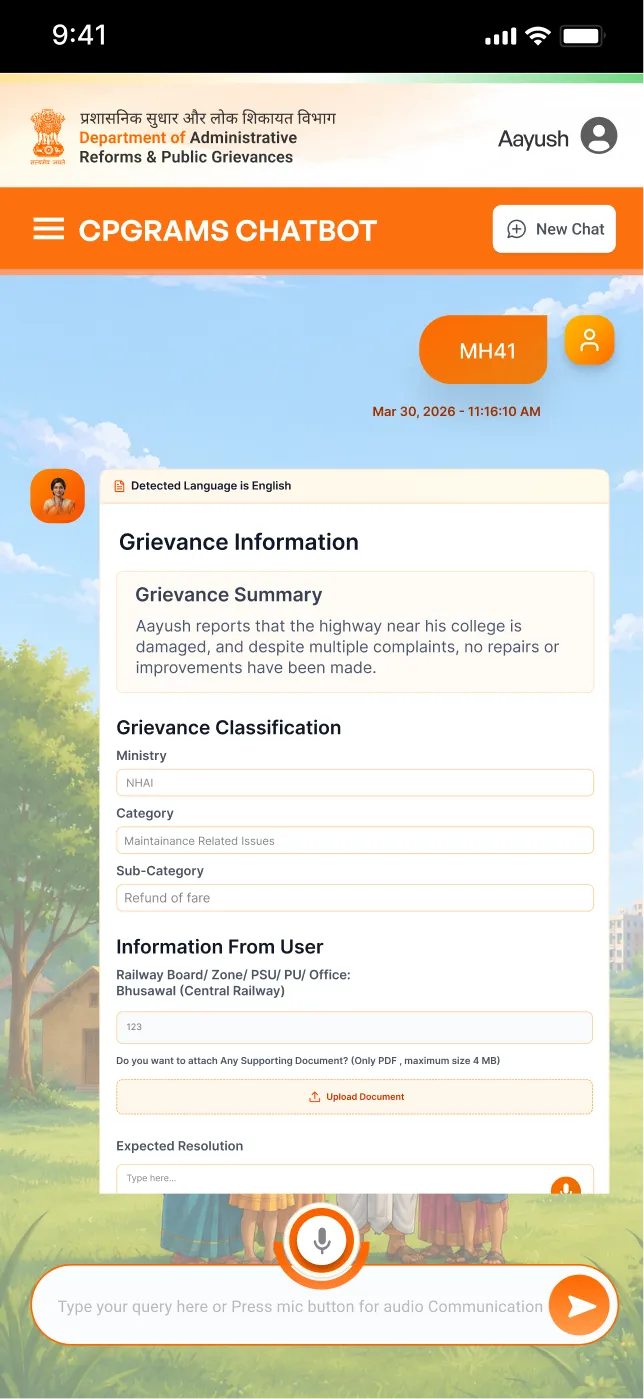Click the Railway Board input showing 123
Image resolution: width=644 pixels, height=1399 pixels.
(x=355, y=1027)
